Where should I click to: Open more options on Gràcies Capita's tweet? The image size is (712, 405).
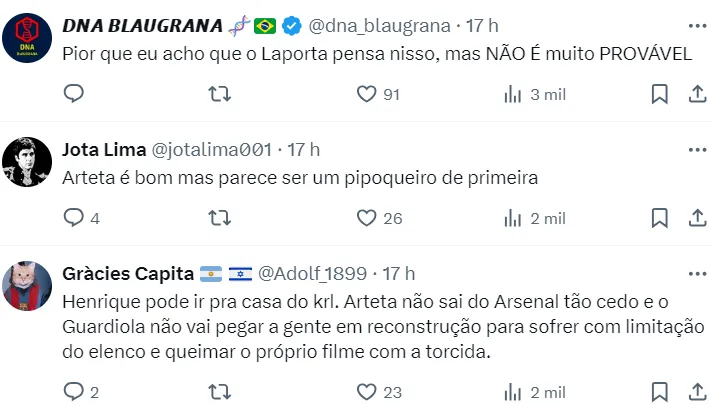point(697,273)
